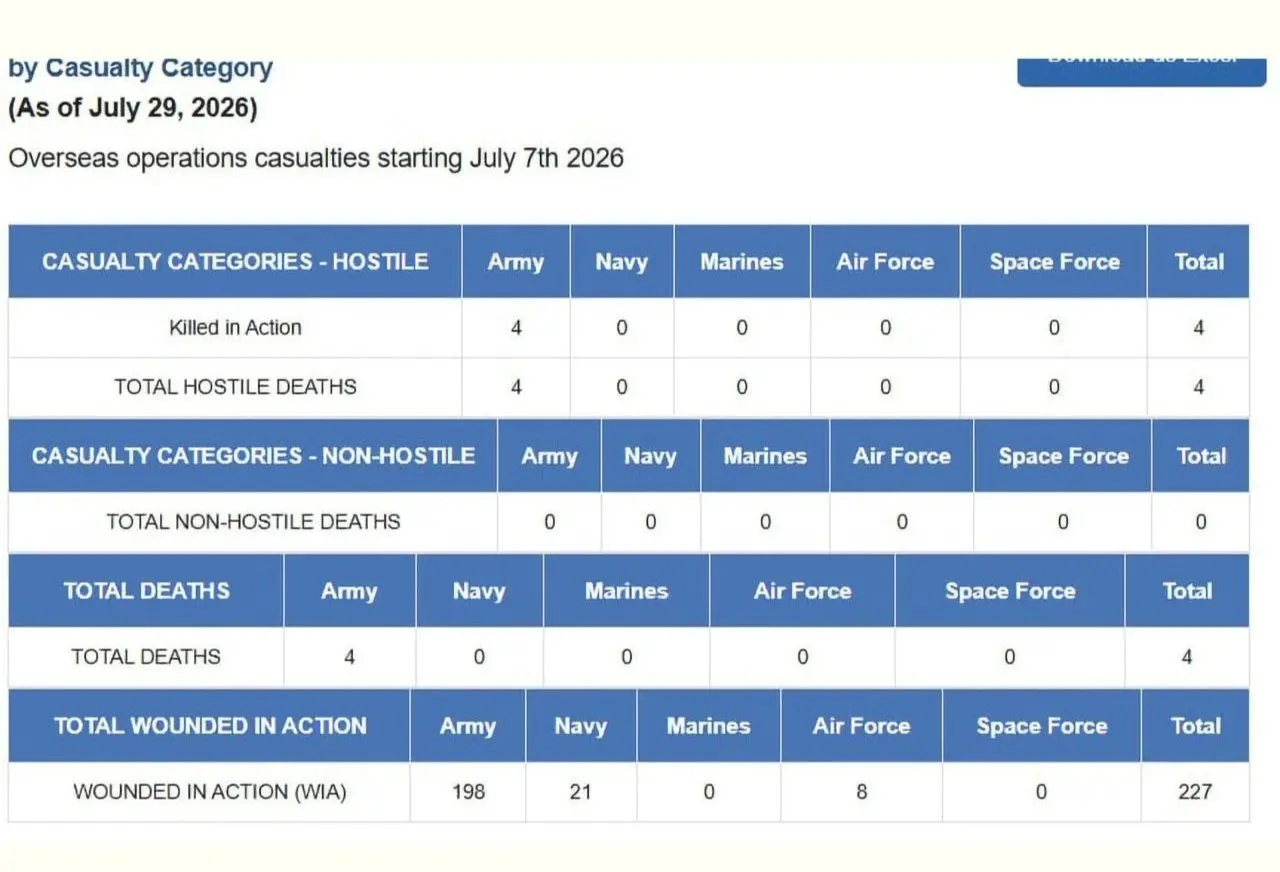
Task: Select the Wounded in Action (WIA) label
Action: 210,792
